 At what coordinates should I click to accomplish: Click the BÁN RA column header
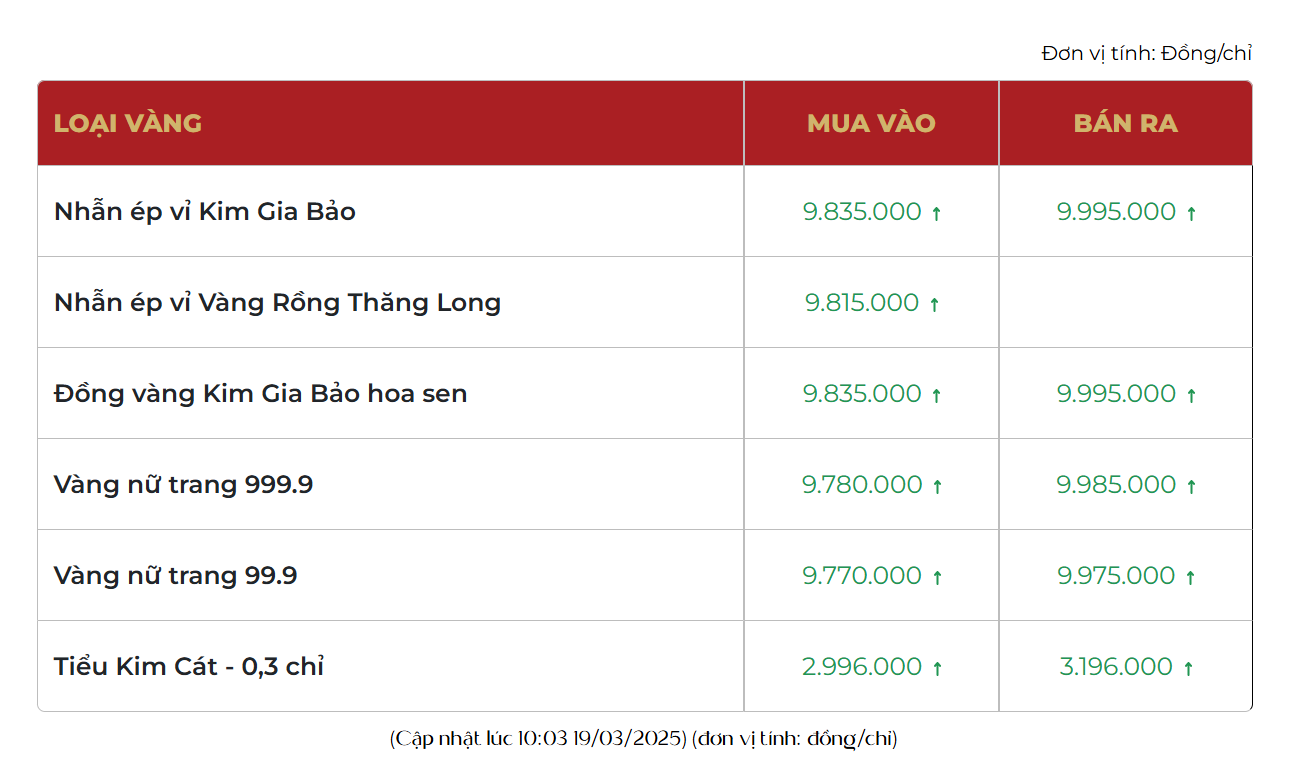tap(1125, 123)
